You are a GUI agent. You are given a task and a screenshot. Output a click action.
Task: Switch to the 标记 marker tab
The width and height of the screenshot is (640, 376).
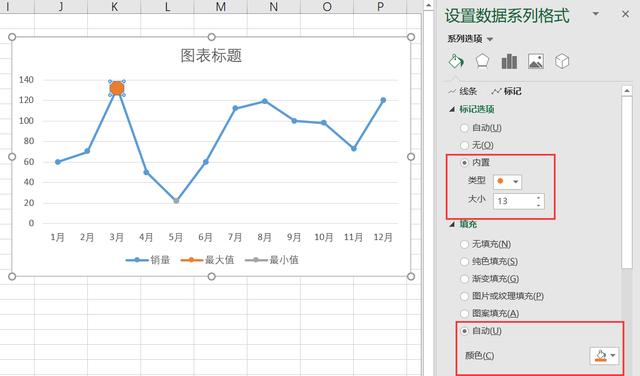click(507, 91)
